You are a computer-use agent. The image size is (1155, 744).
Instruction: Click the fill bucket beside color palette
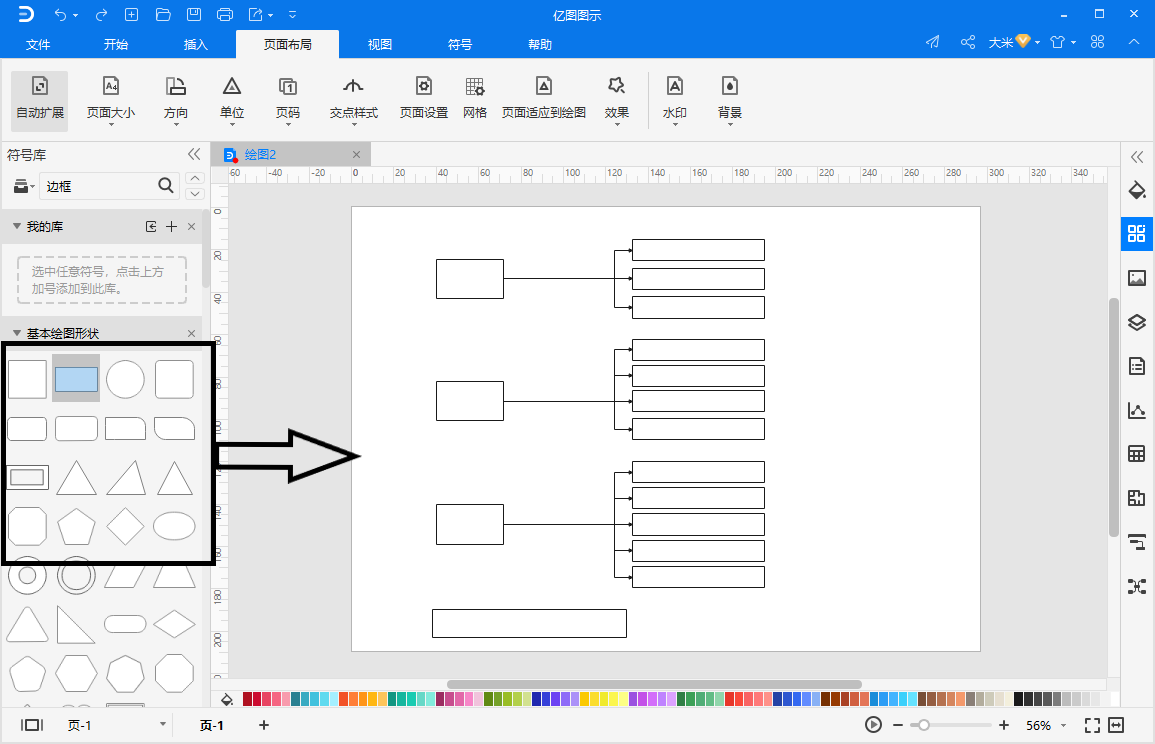pyautogui.click(x=227, y=699)
